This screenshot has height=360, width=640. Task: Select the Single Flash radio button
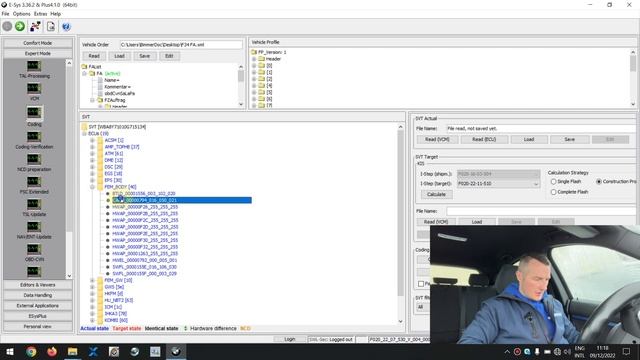(x=553, y=182)
